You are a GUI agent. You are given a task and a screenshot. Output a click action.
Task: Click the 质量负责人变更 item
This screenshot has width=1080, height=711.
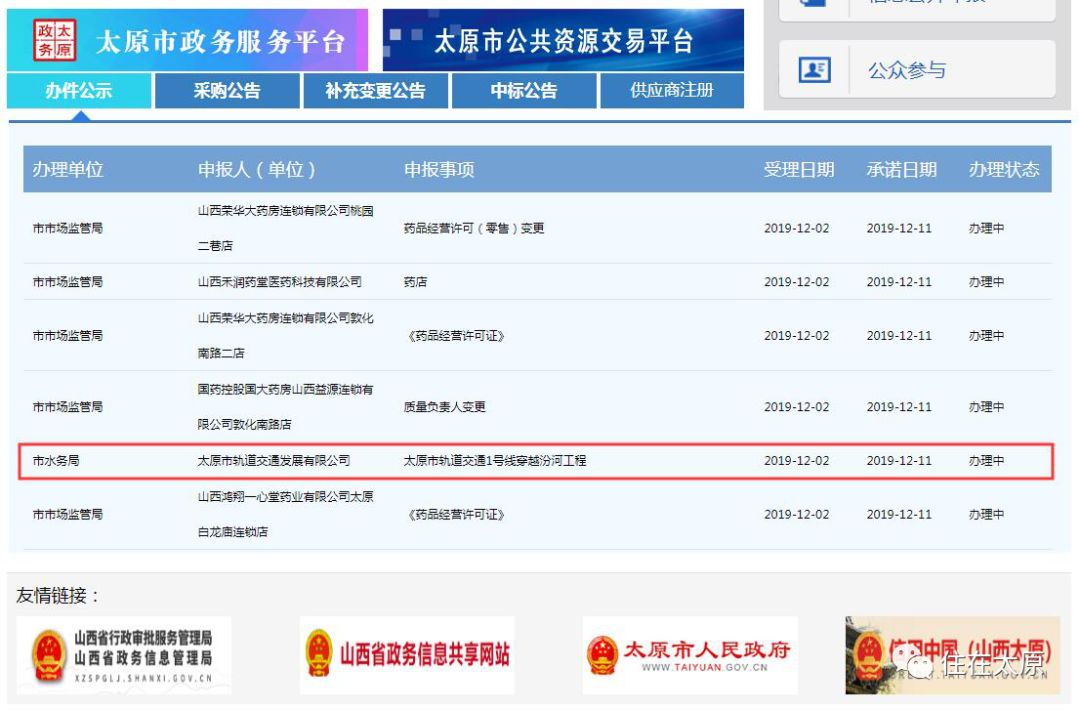(x=444, y=406)
